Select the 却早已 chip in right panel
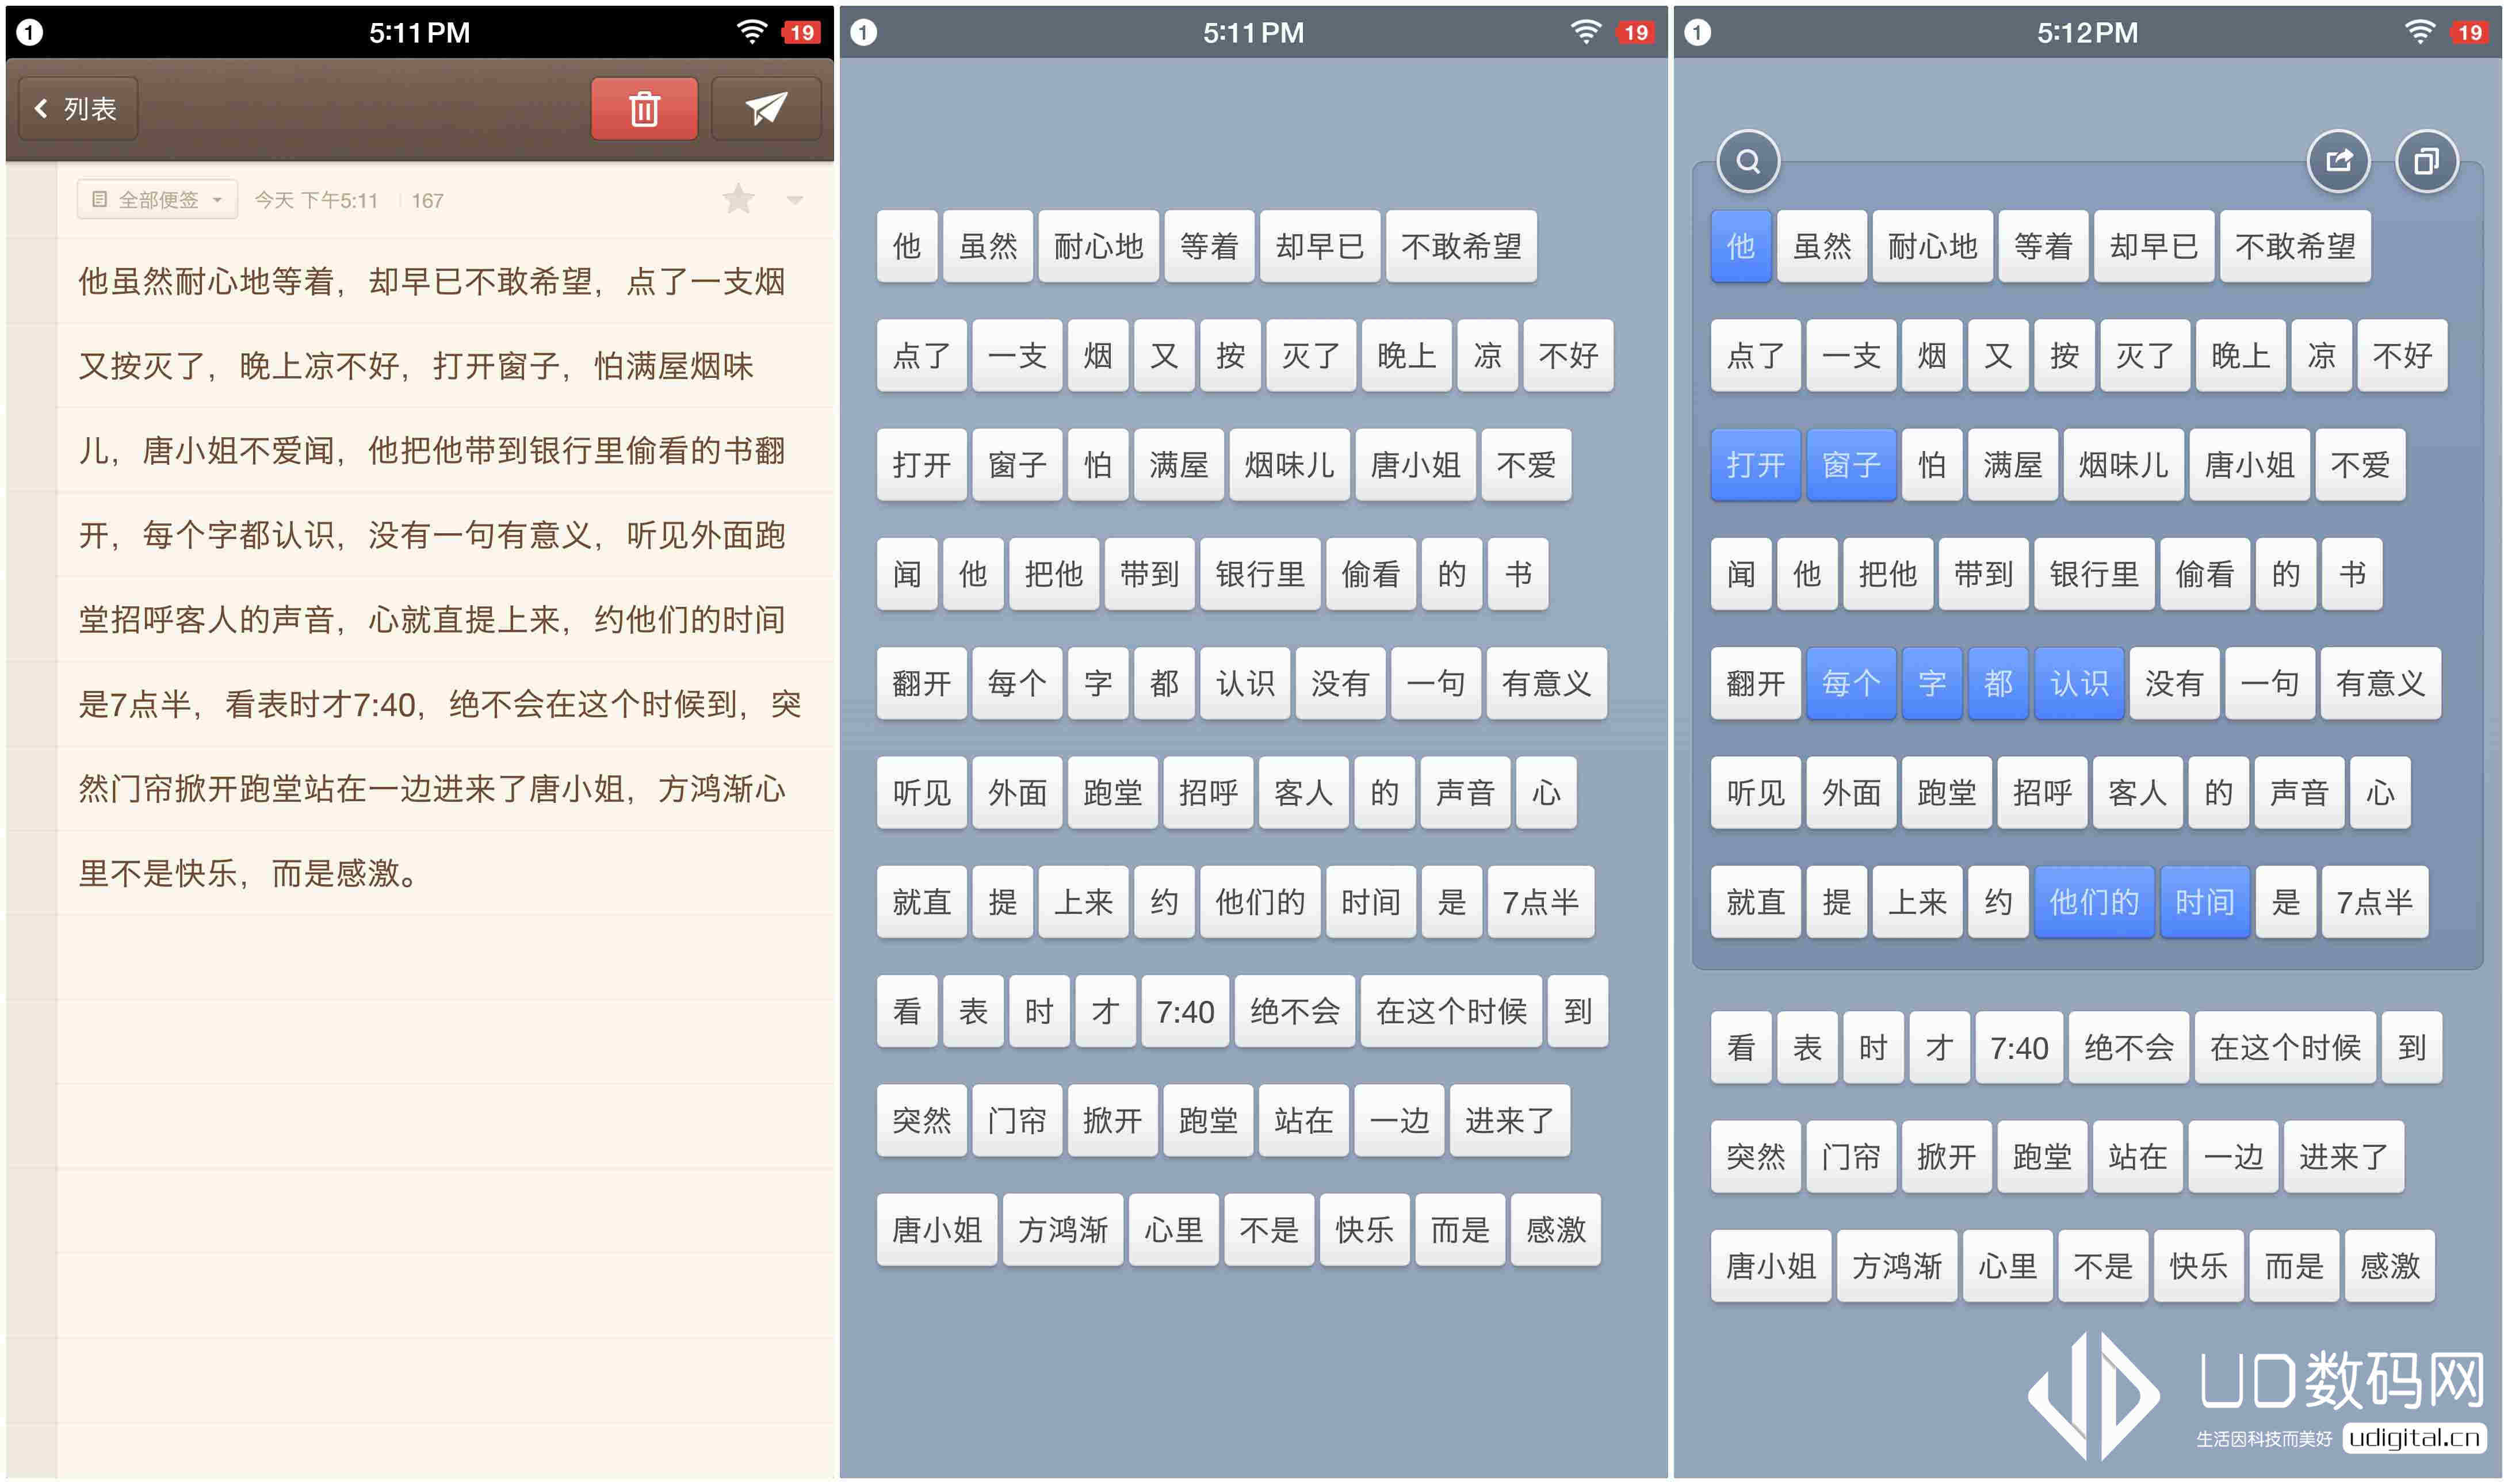The width and height of the screenshot is (2508, 1484). coord(2154,246)
